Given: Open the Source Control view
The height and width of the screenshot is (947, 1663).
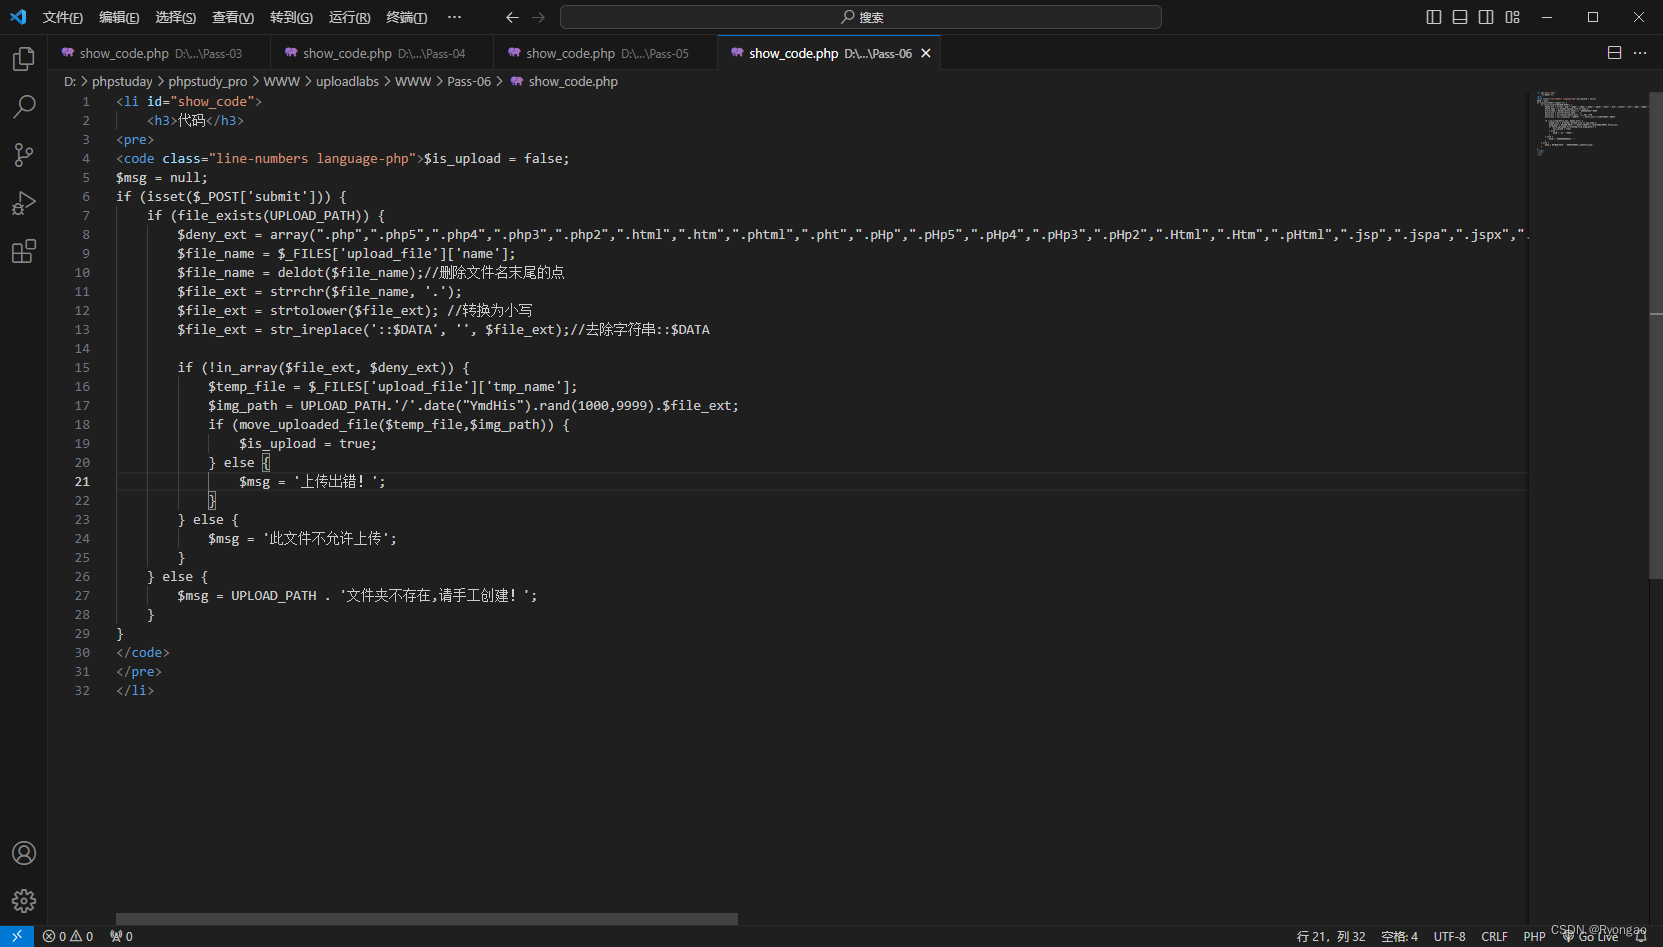Looking at the screenshot, I should 24,155.
